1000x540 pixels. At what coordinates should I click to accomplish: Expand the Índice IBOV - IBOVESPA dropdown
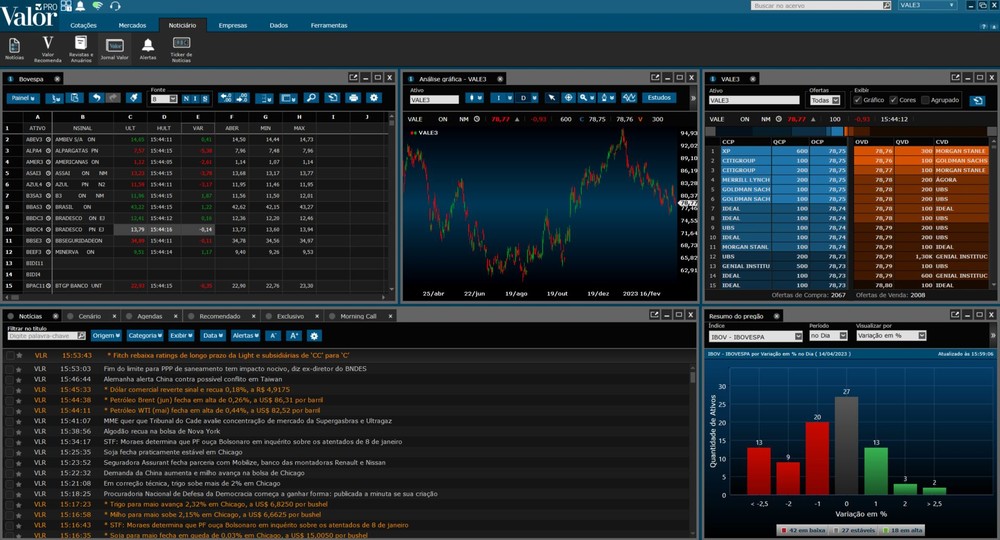[755, 336]
